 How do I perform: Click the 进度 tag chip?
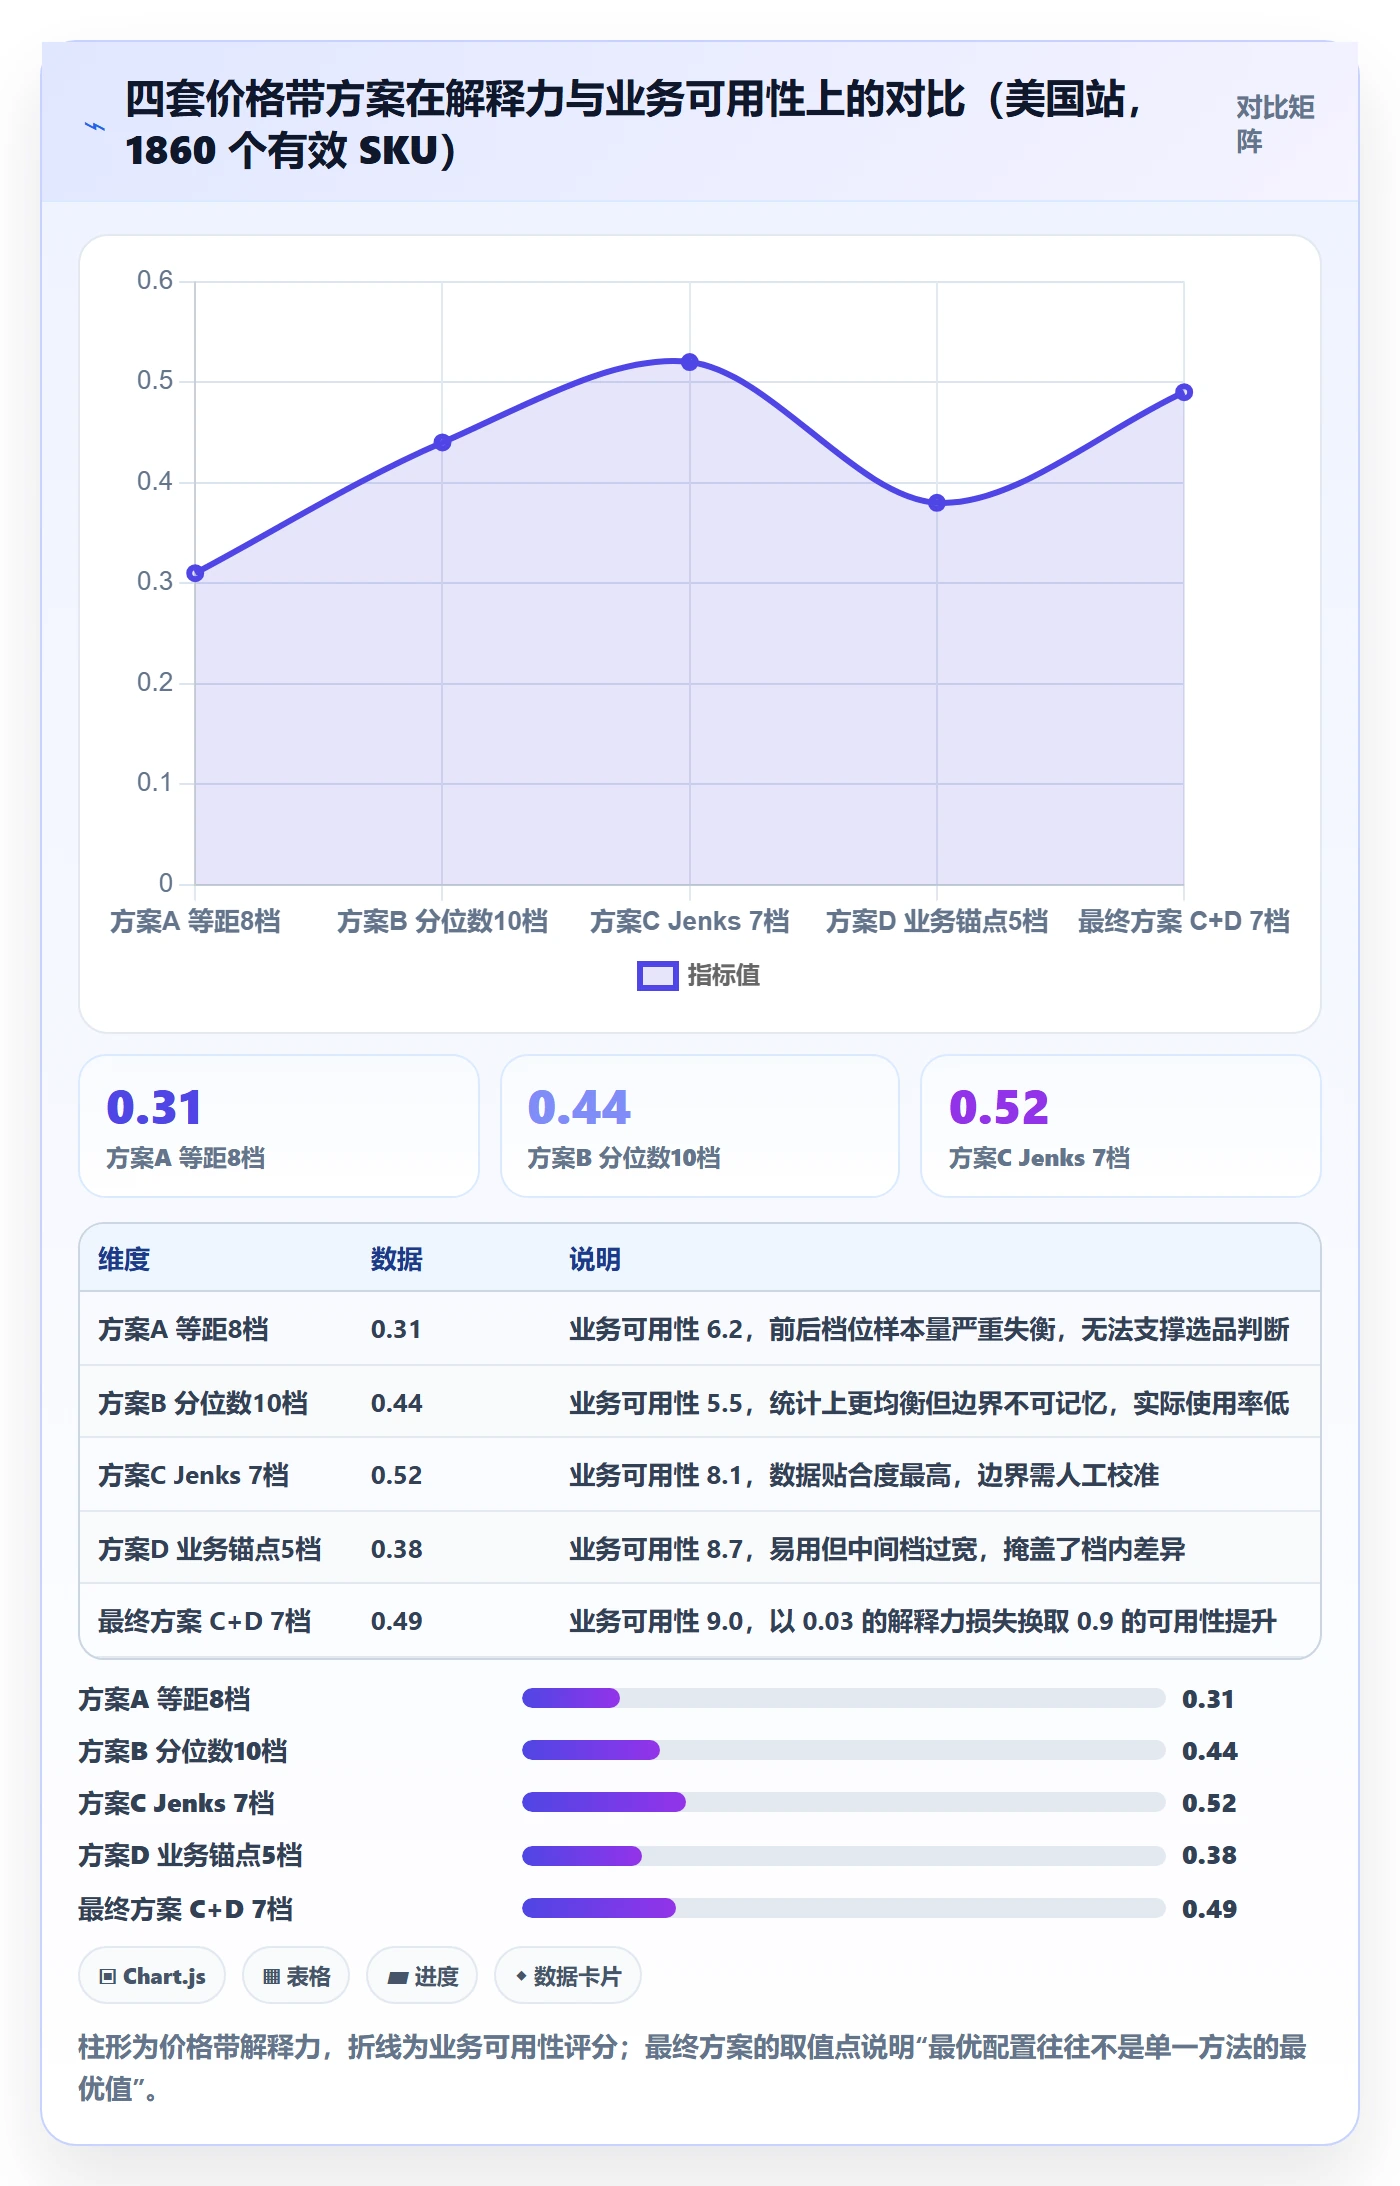click(422, 1976)
